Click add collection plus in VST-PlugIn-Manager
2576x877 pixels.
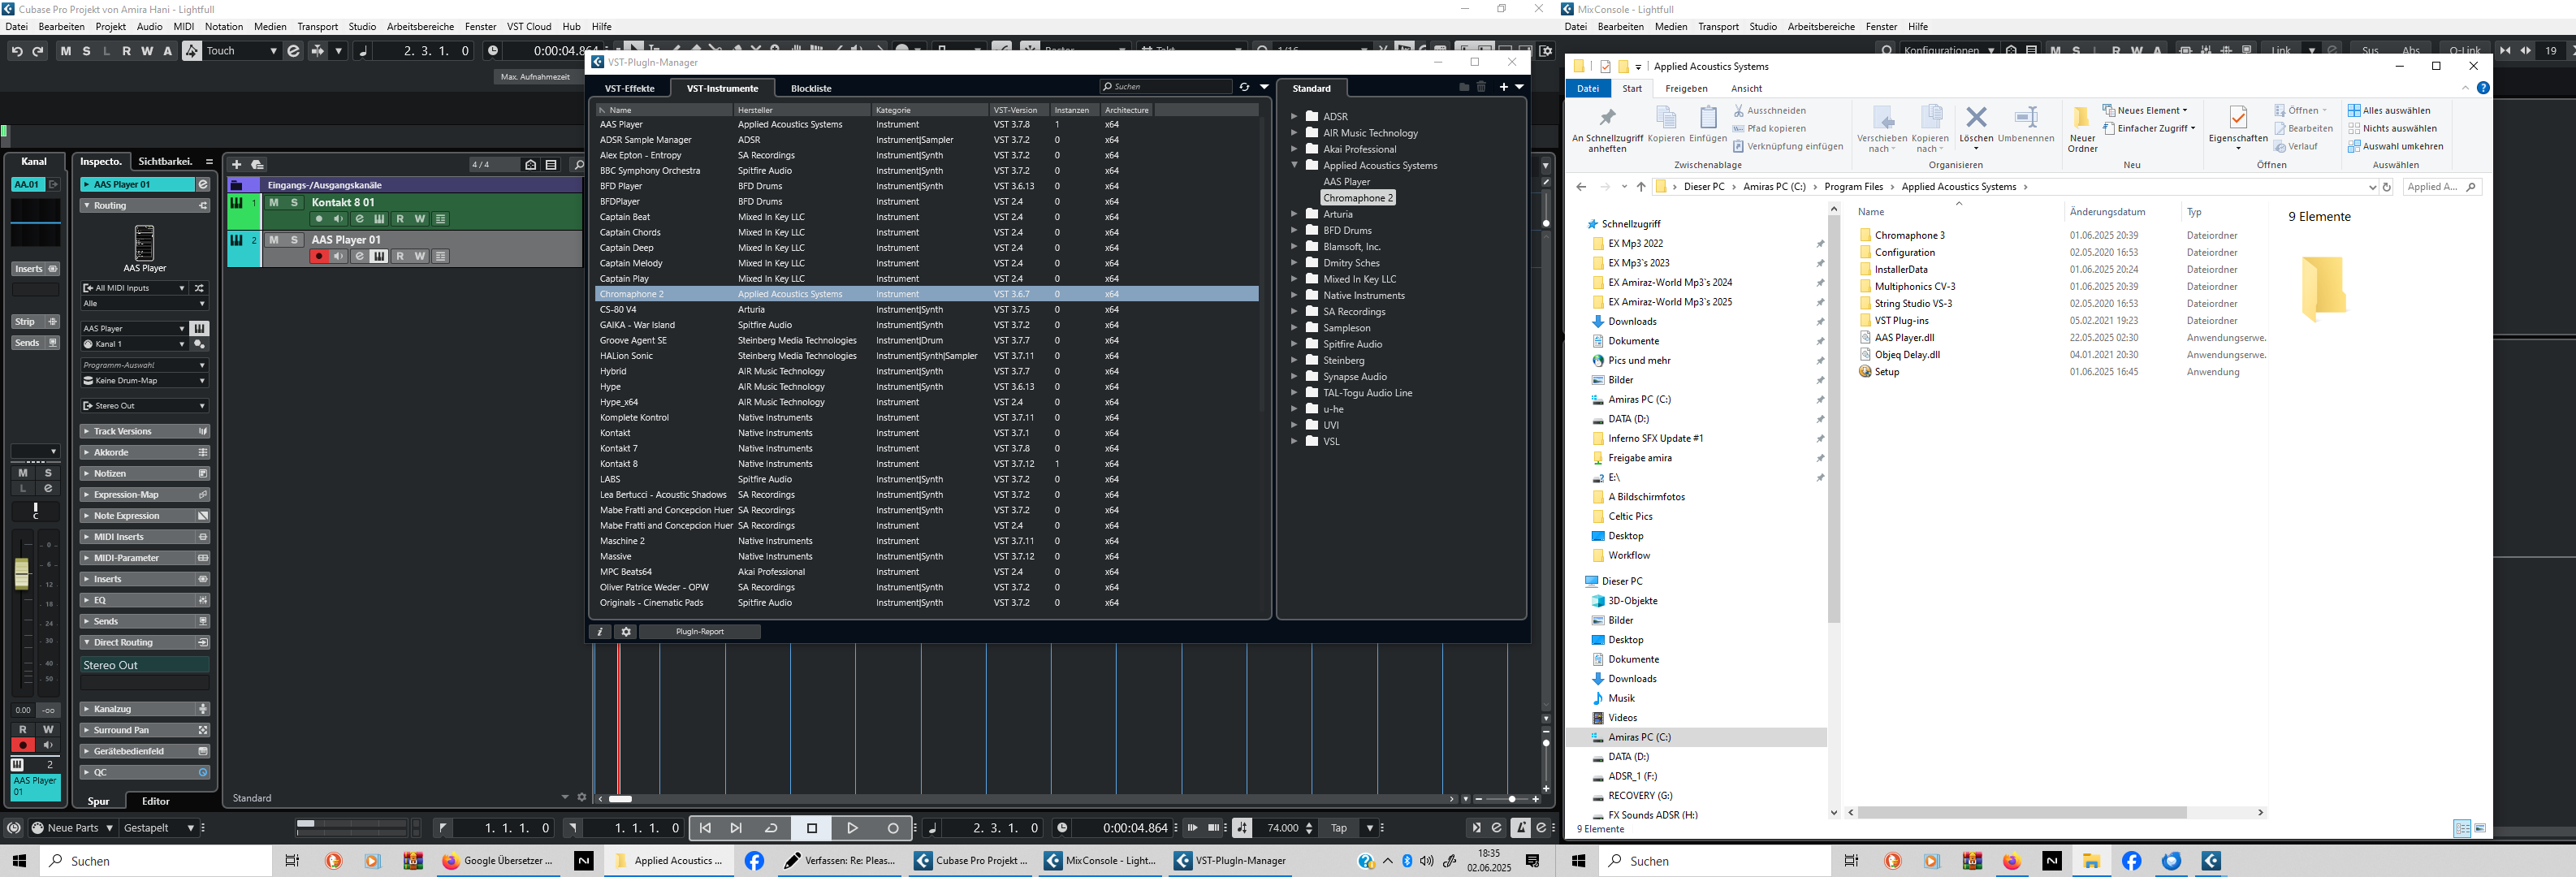[x=1503, y=87]
